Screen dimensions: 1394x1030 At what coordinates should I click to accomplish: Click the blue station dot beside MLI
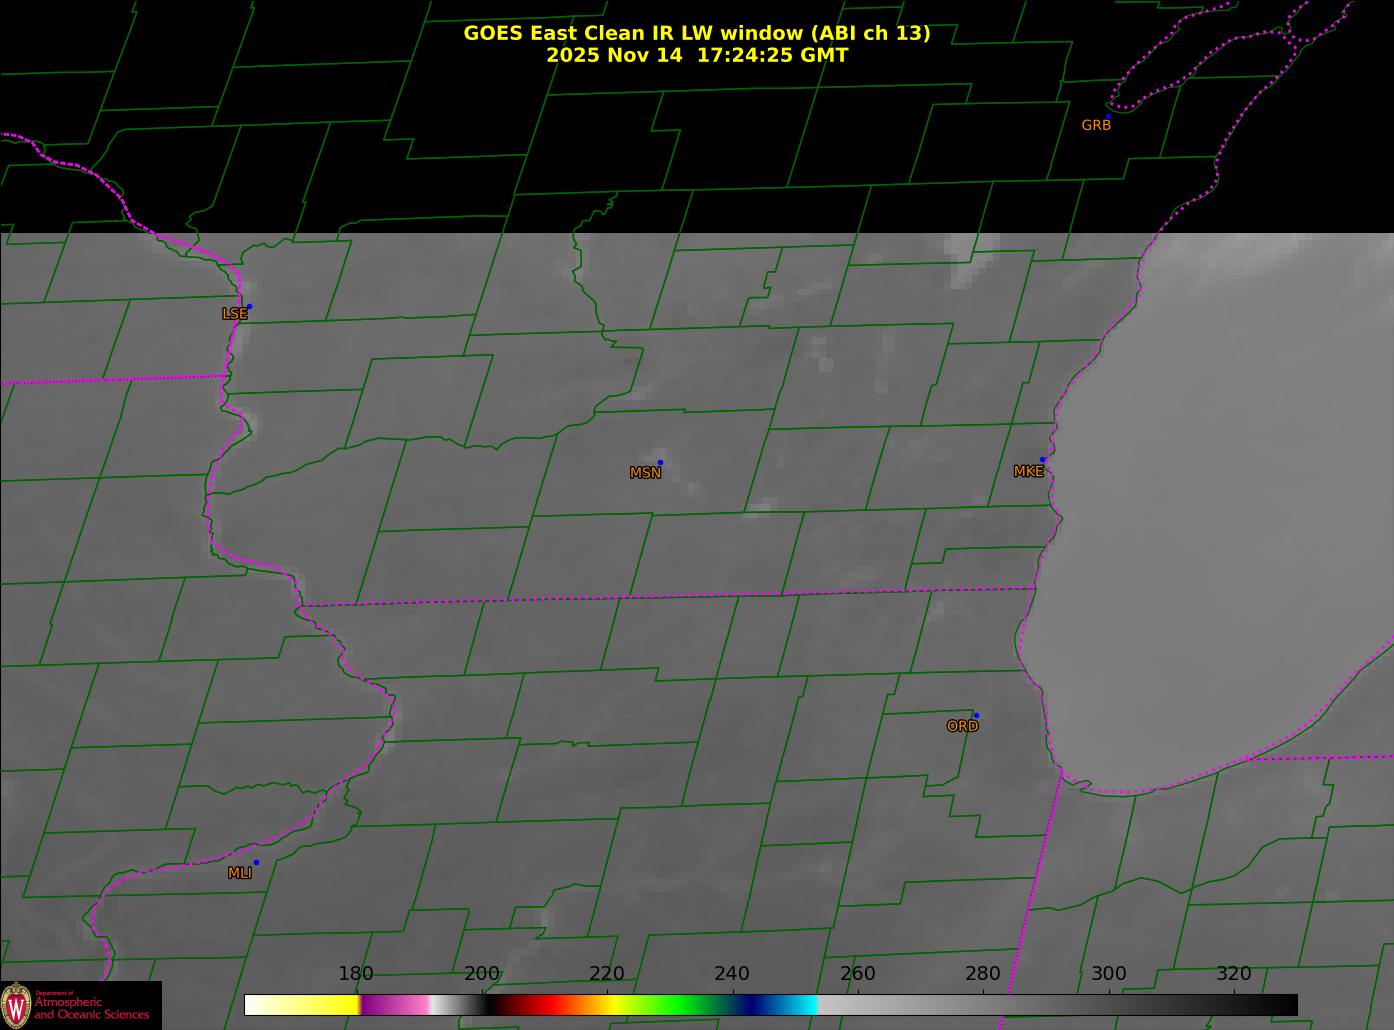click(x=256, y=862)
